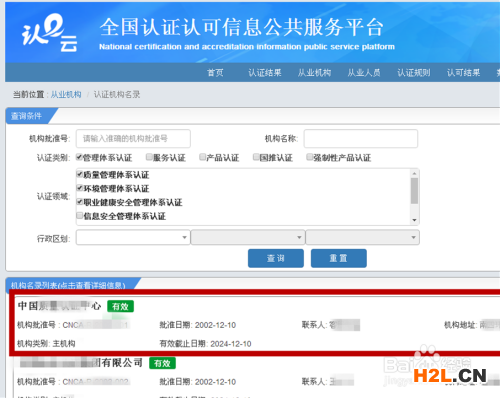Focus the 机构名称 input field
Image resolution: width=500 pixels, height=398 pixels.
[361, 138]
